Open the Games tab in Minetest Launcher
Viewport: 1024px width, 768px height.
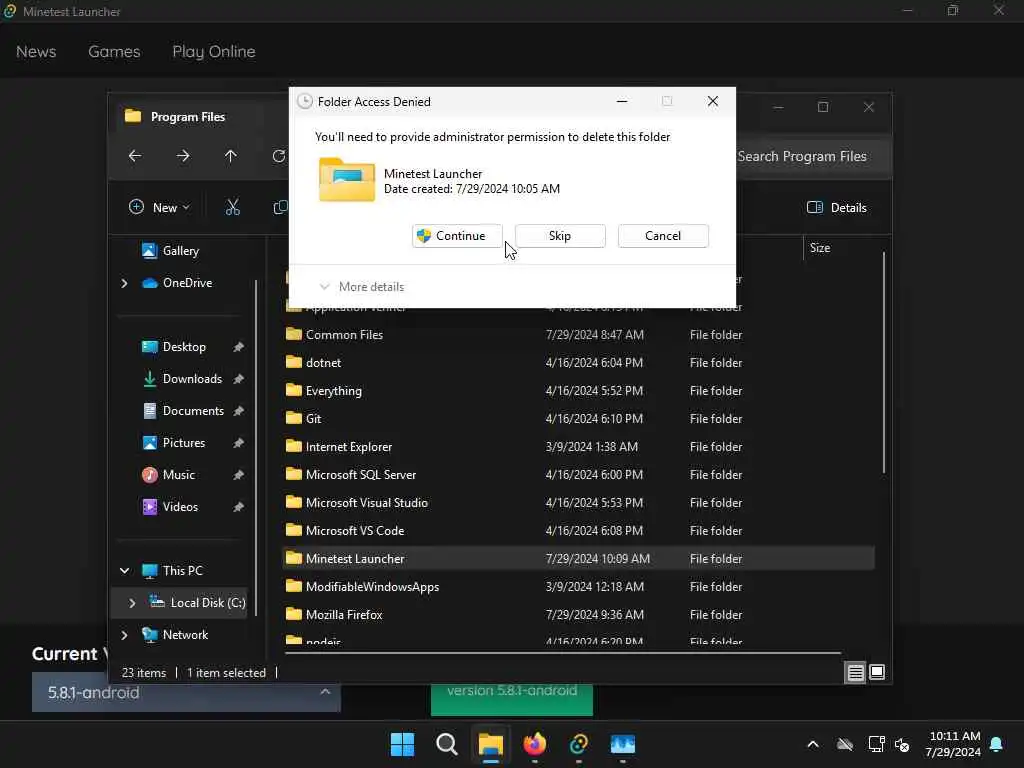click(114, 52)
